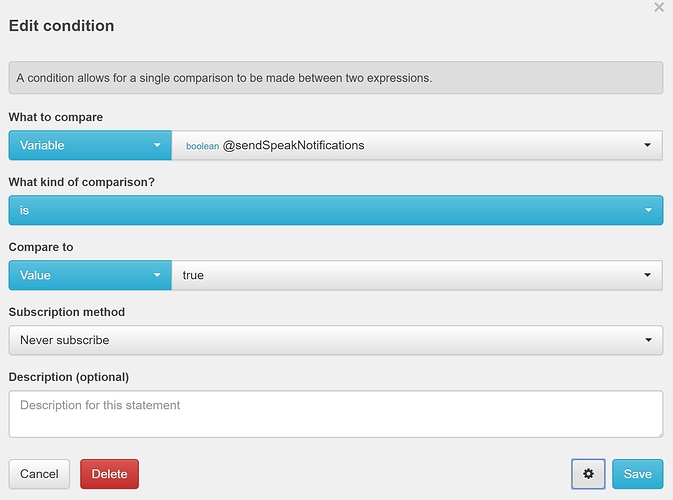Screen dimensions: 673x500
Task: Open the 'is' comparison type dropdown
Action: pos(336,210)
